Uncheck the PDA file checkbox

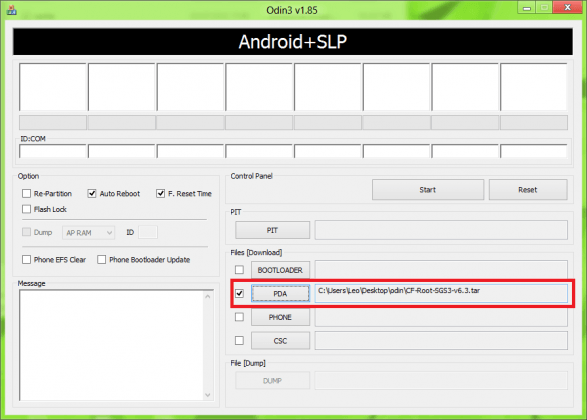click(x=239, y=293)
